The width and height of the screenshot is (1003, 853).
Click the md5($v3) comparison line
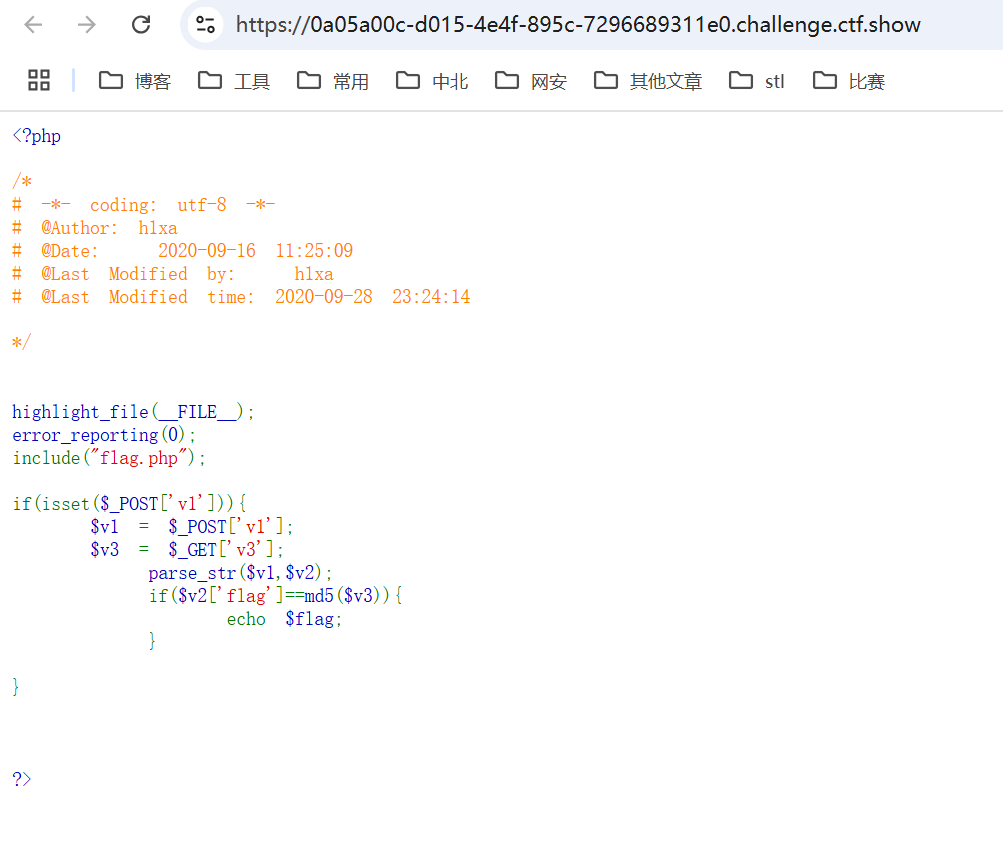(276, 596)
